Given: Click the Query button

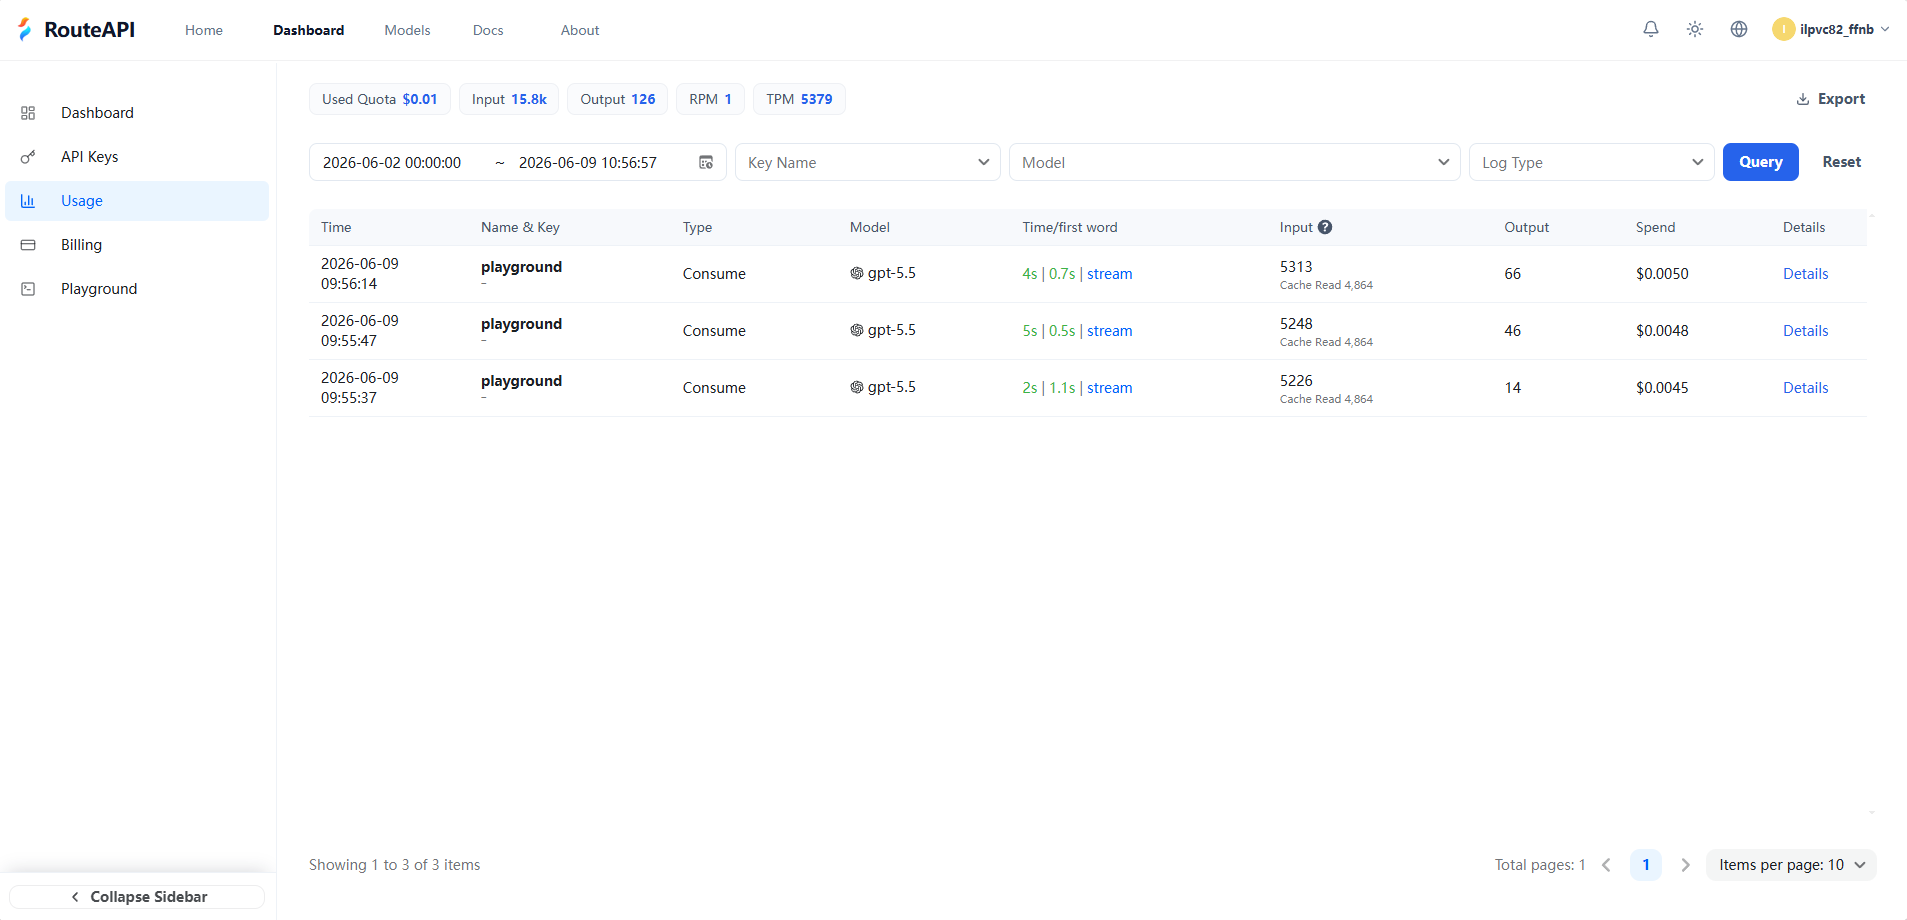Looking at the screenshot, I should pos(1760,162).
